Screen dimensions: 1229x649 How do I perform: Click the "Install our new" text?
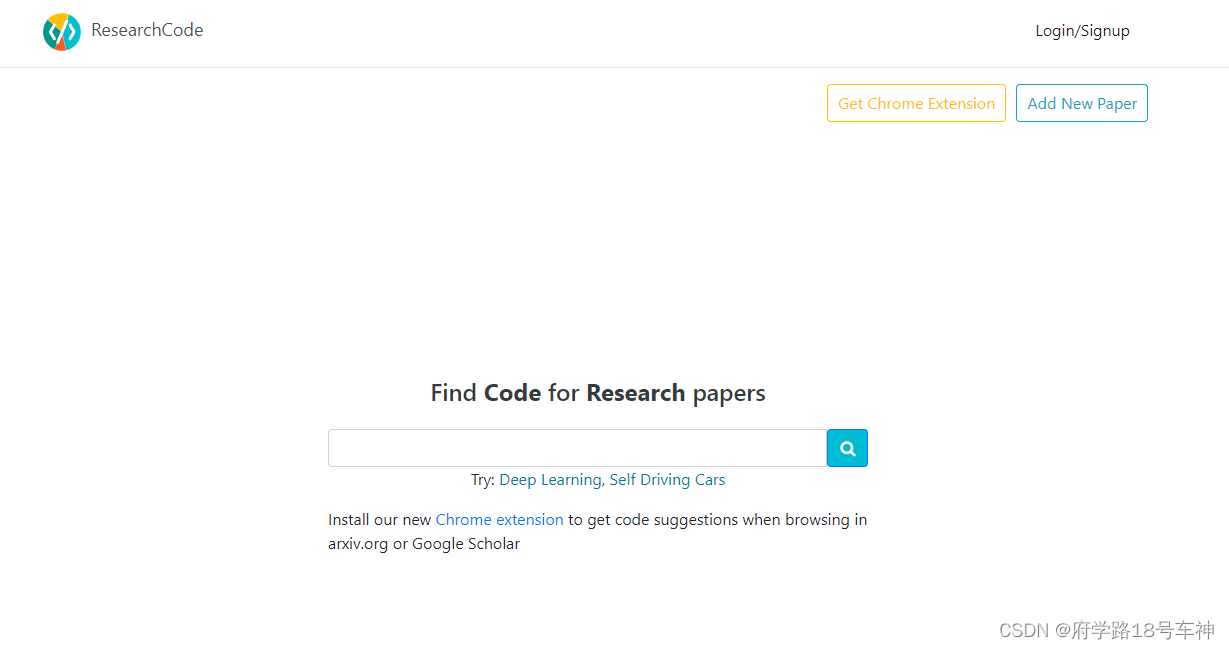pyautogui.click(x=379, y=520)
